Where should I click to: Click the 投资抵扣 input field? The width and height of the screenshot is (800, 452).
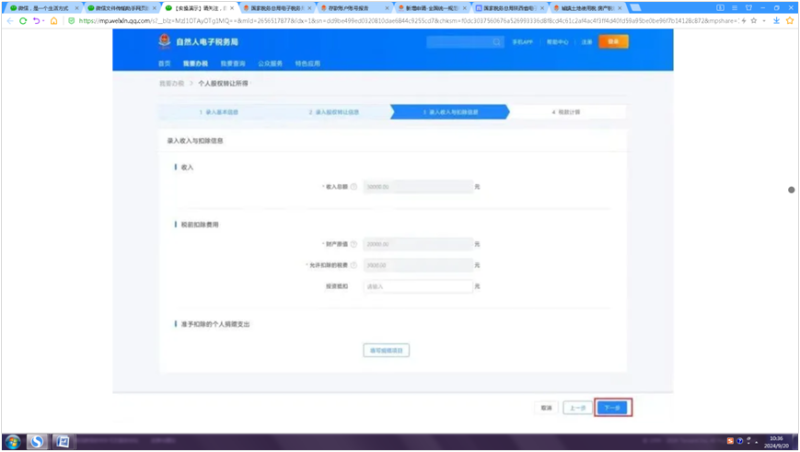(x=416, y=286)
